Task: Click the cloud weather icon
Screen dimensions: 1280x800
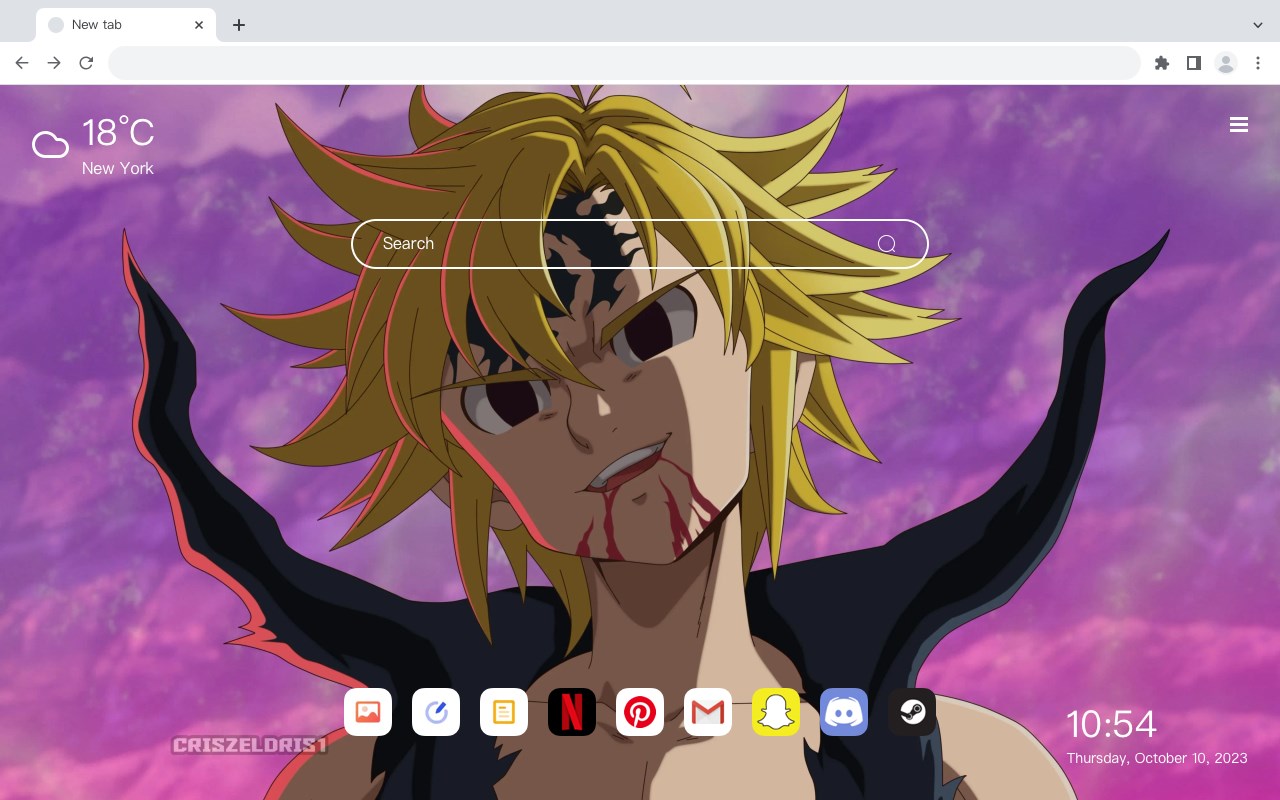Action: pos(50,146)
